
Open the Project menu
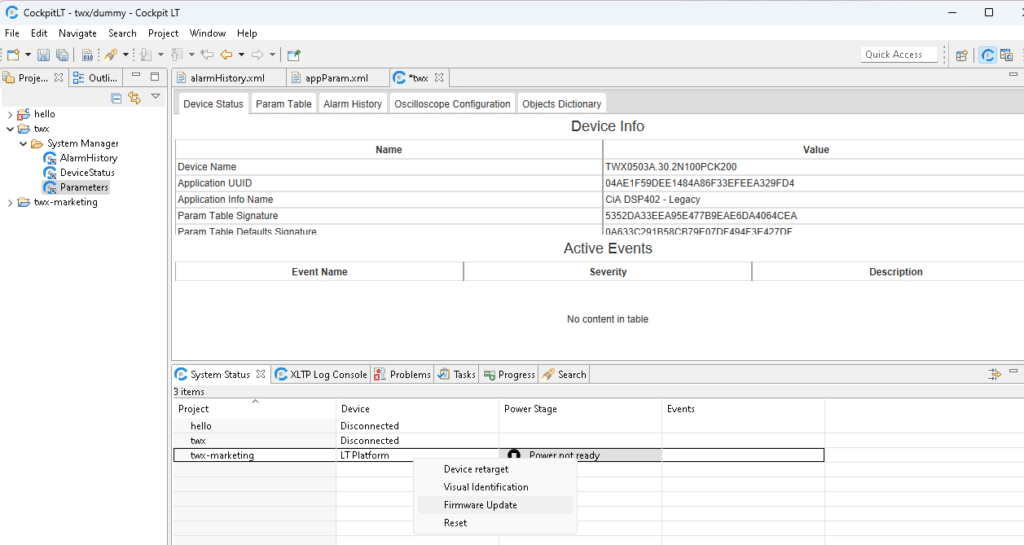(163, 33)
